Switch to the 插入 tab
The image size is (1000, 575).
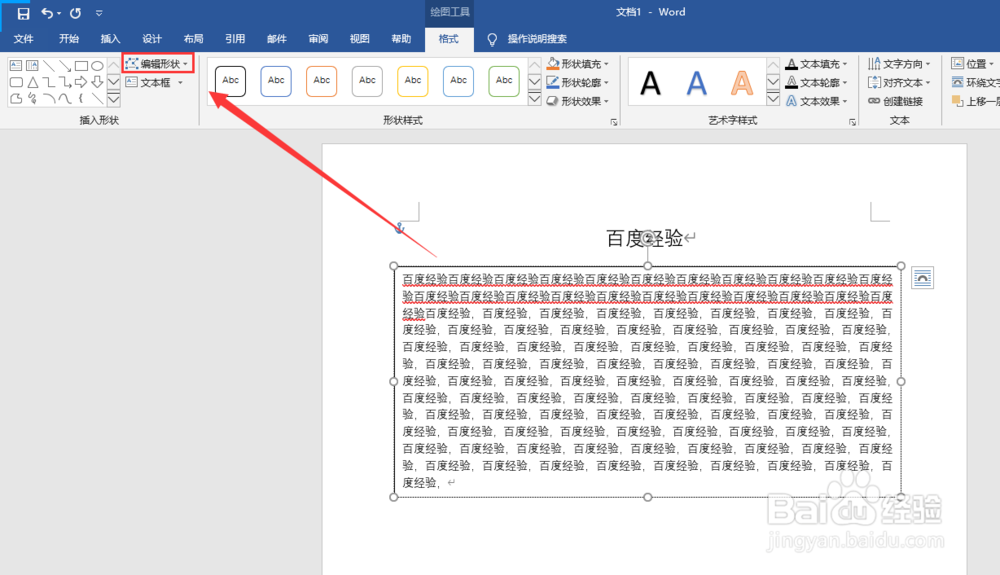(110, 39)
